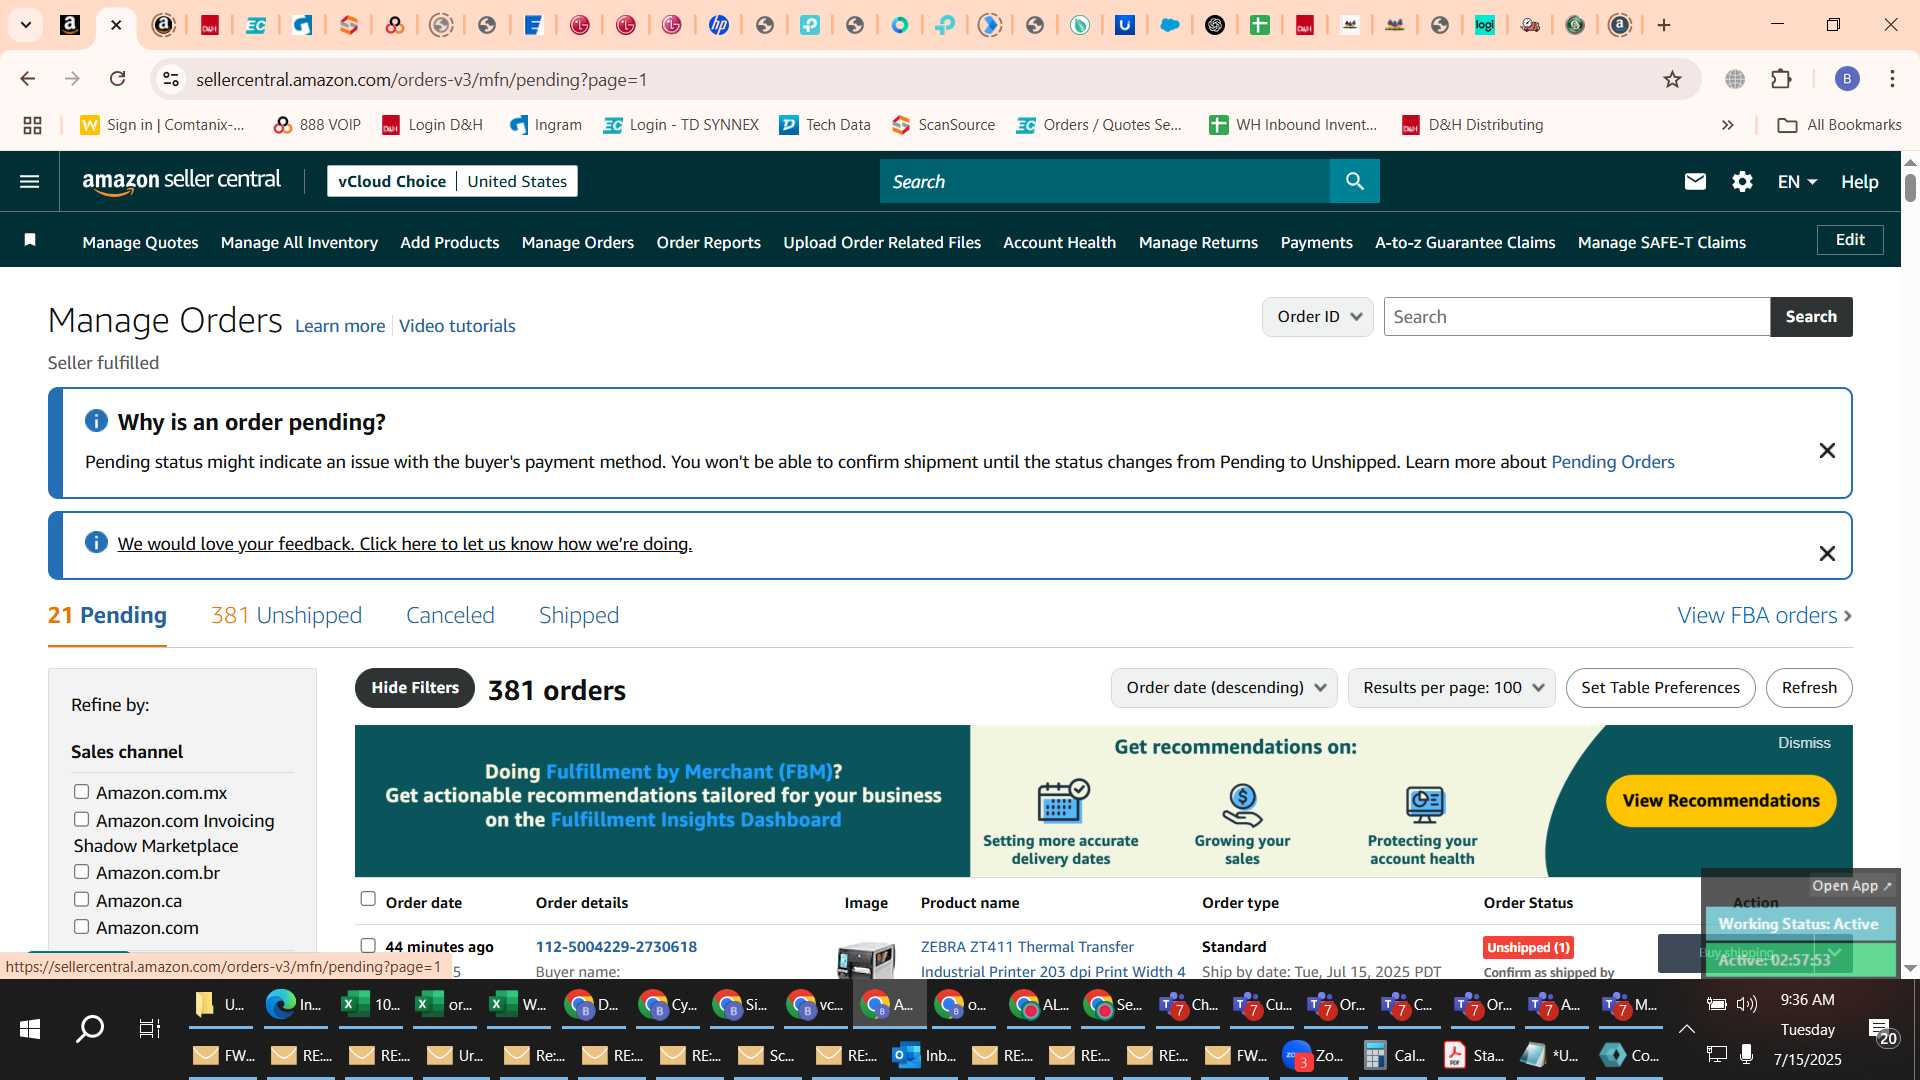Click the magnifier search button in header
This screenshot has width=1920, height=1080.
click(1354, 181)
